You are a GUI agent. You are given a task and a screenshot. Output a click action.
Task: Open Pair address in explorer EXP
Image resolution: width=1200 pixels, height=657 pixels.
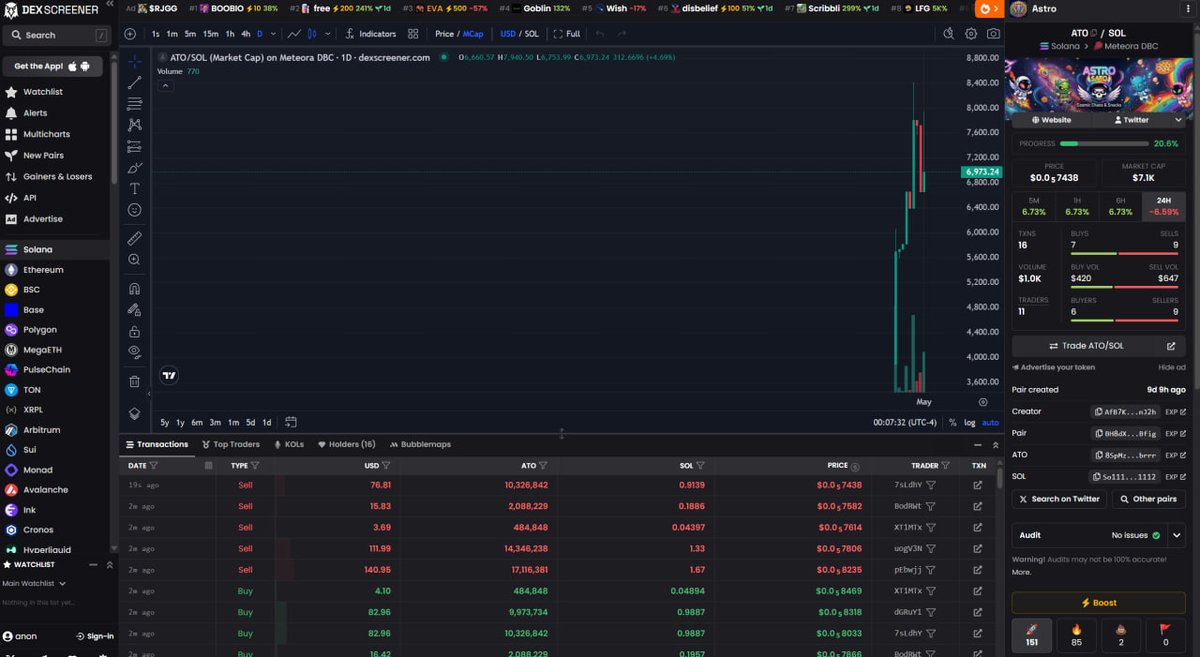[1176, 433]
